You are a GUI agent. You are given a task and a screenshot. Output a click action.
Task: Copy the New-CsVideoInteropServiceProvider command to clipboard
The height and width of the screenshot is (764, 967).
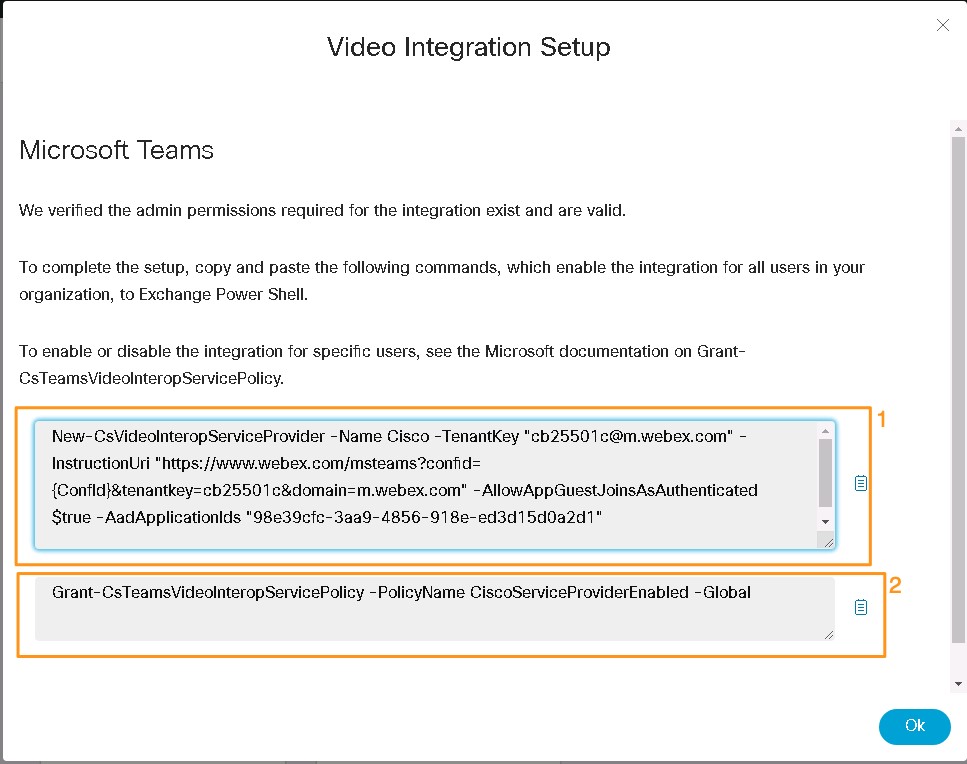tap(861, 483)
